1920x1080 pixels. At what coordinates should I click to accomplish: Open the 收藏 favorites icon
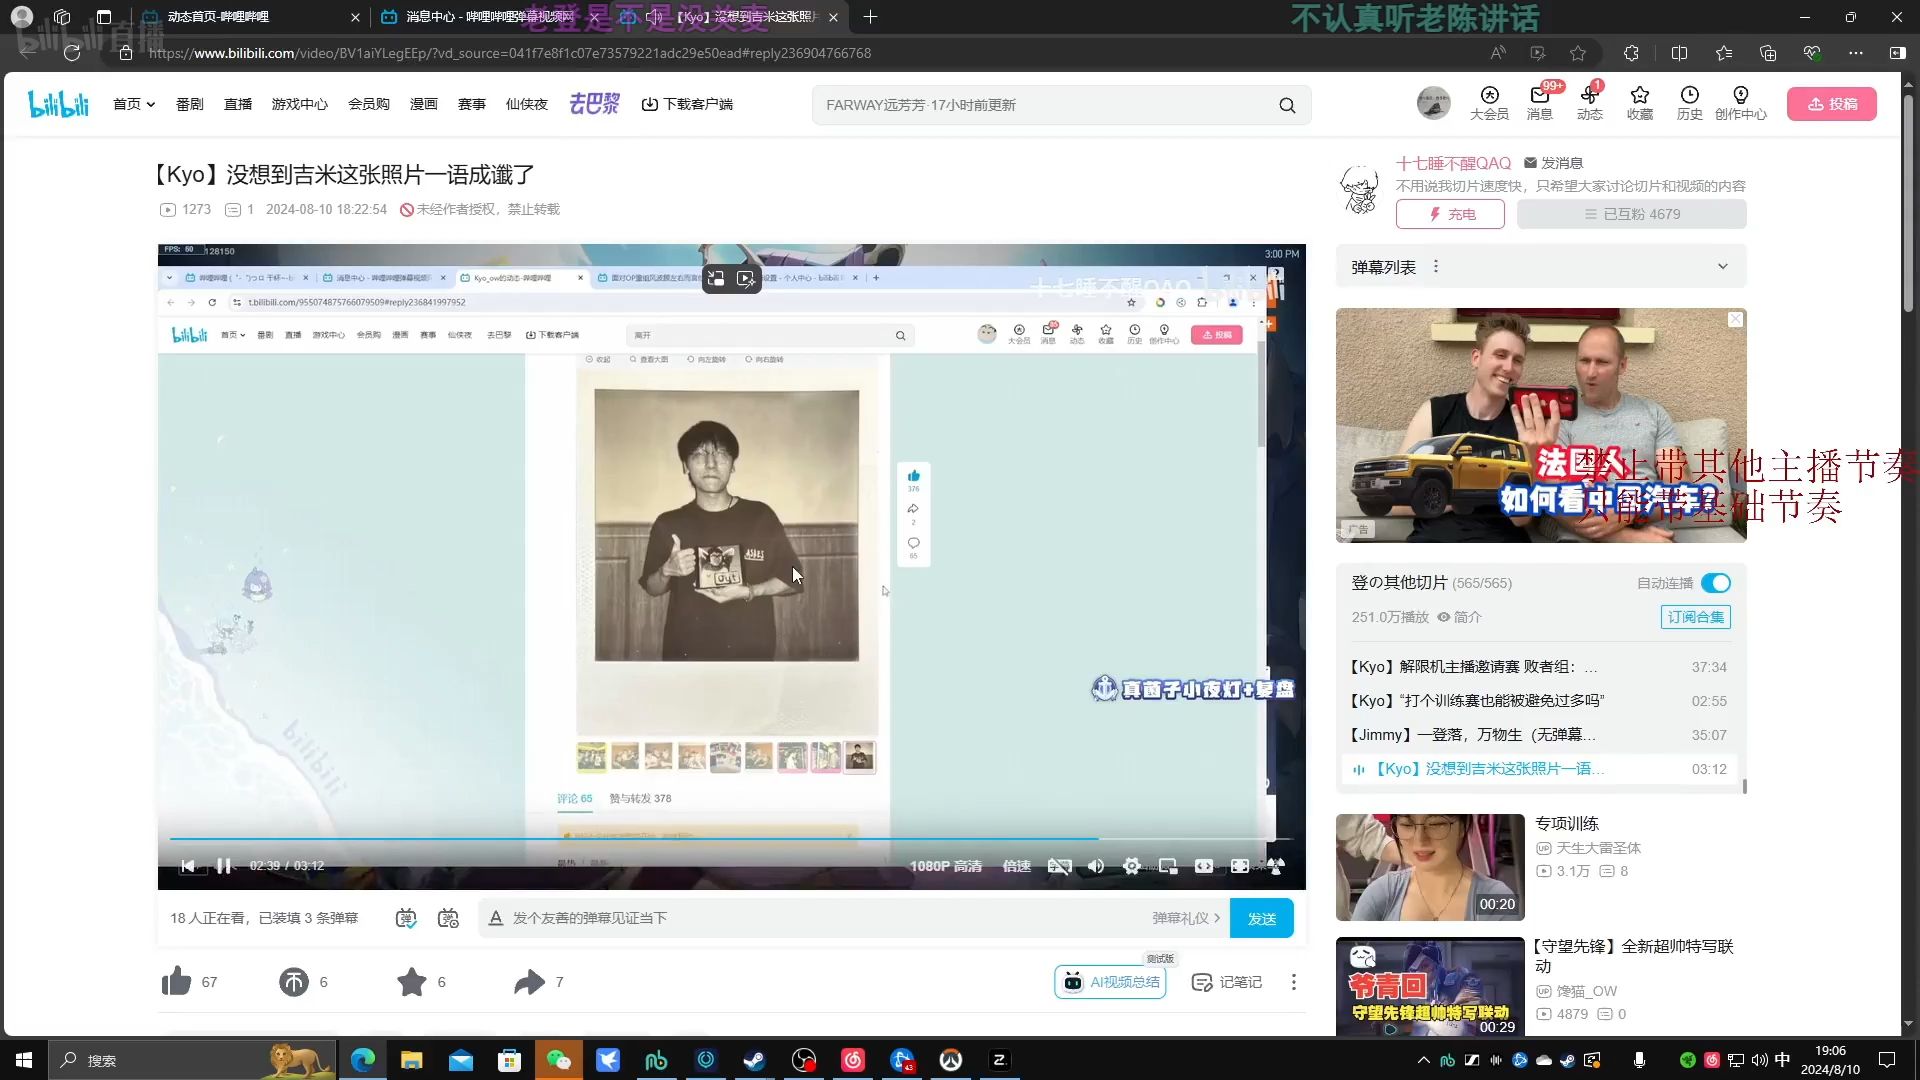click(x=1639, y=103)
